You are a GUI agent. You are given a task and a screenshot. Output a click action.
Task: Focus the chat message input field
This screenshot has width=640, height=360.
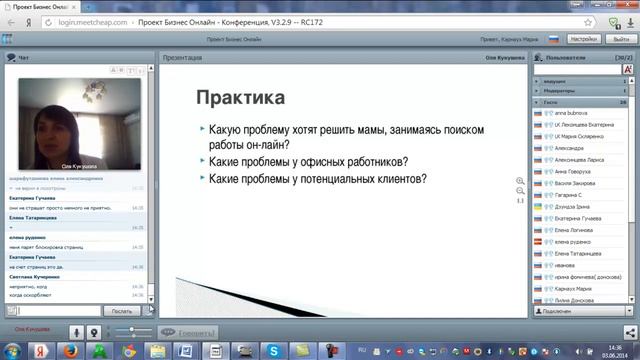point(59,311)
